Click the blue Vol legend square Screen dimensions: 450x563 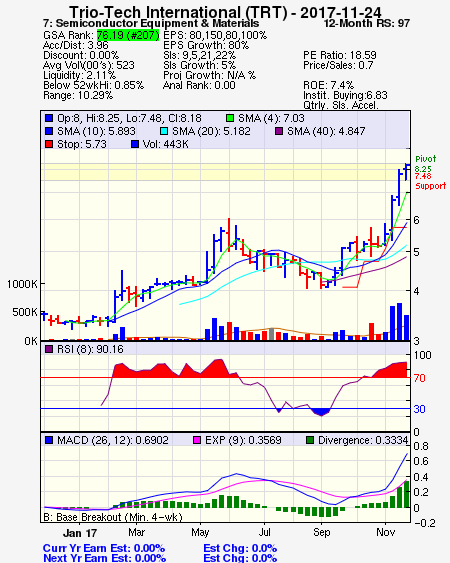[x=135, y=144]
